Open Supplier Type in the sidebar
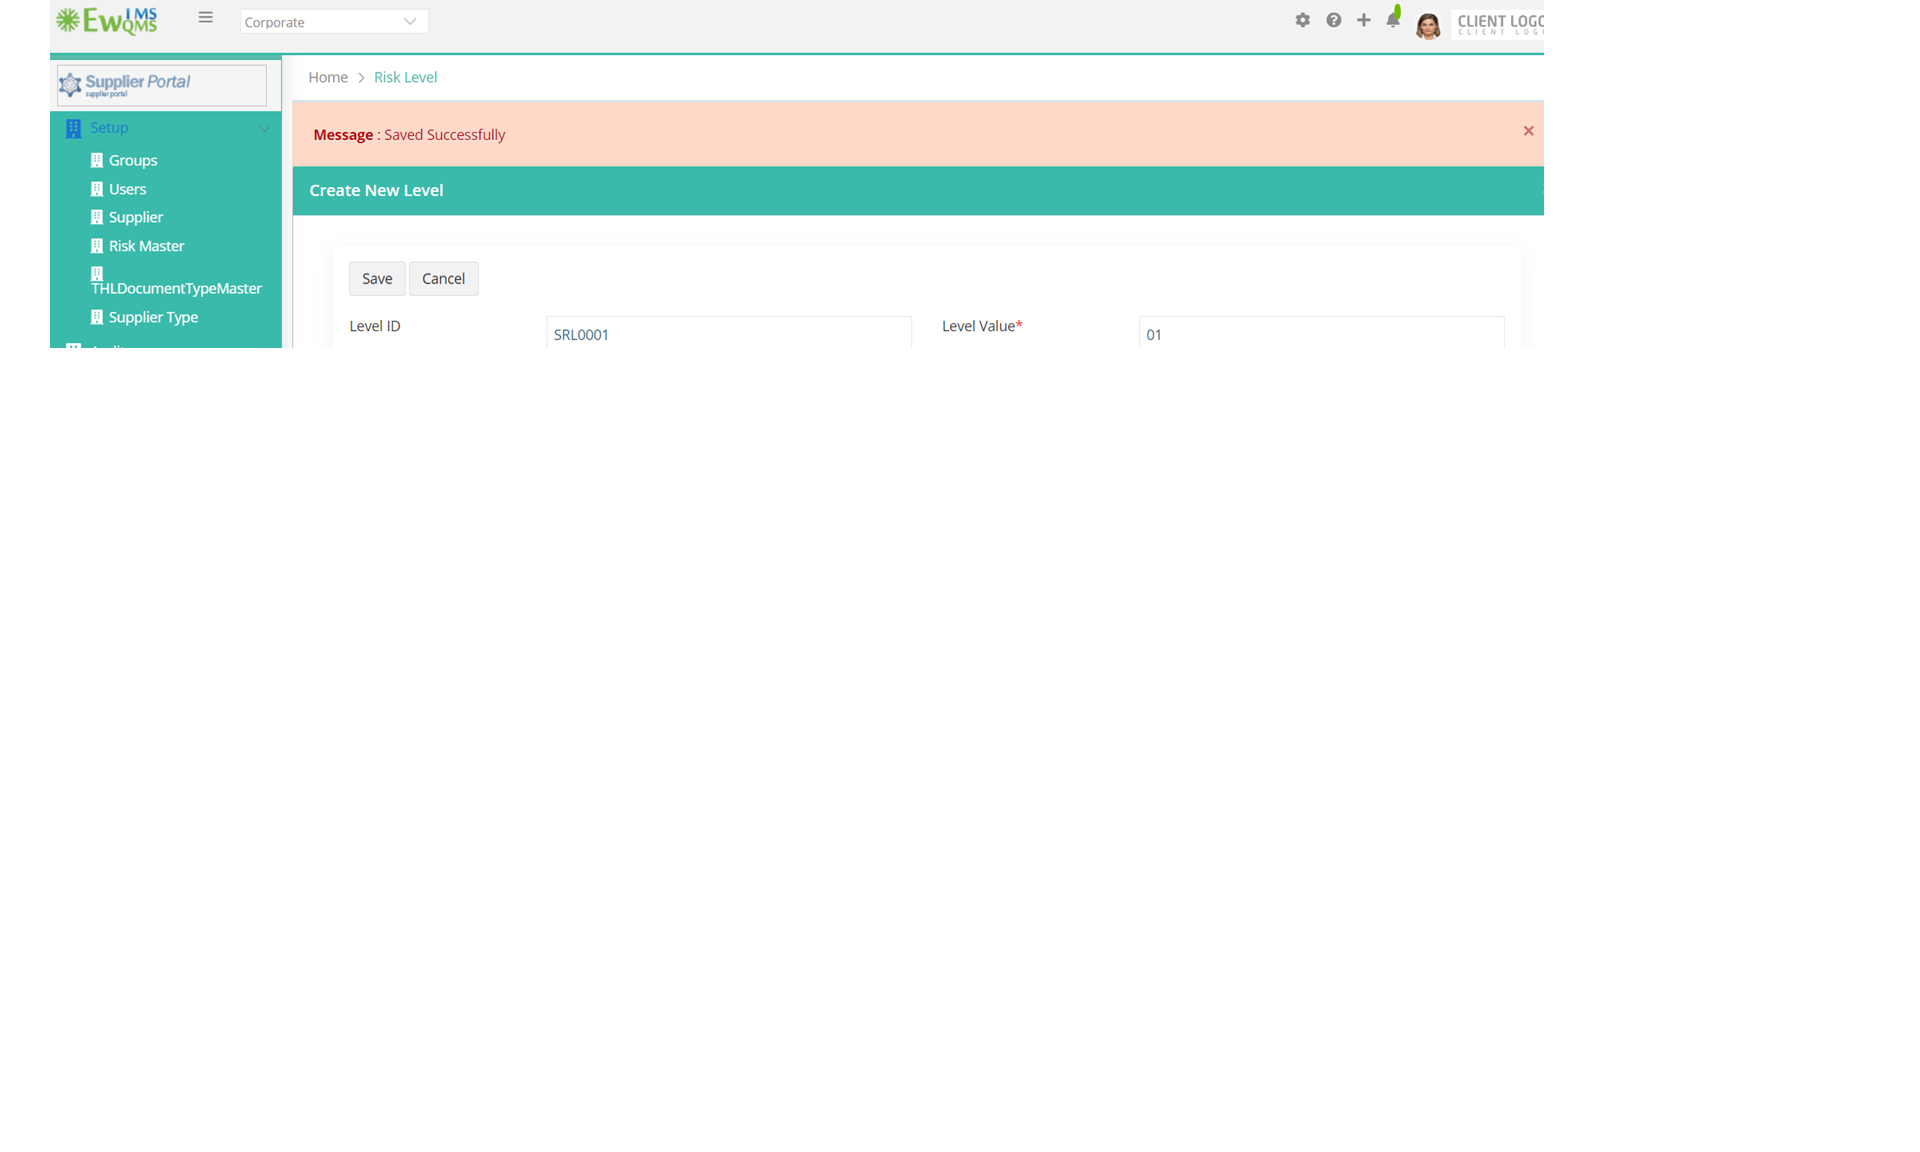The image size is (1920, 1152). point(153,317)
